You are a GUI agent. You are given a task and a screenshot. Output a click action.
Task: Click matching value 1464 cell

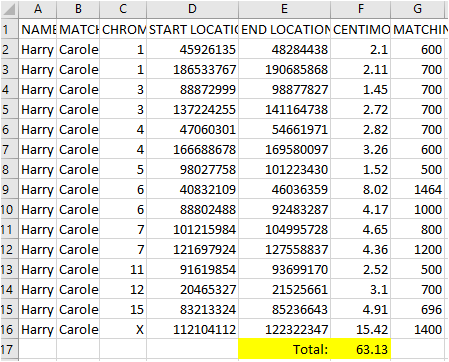point(418,189)
